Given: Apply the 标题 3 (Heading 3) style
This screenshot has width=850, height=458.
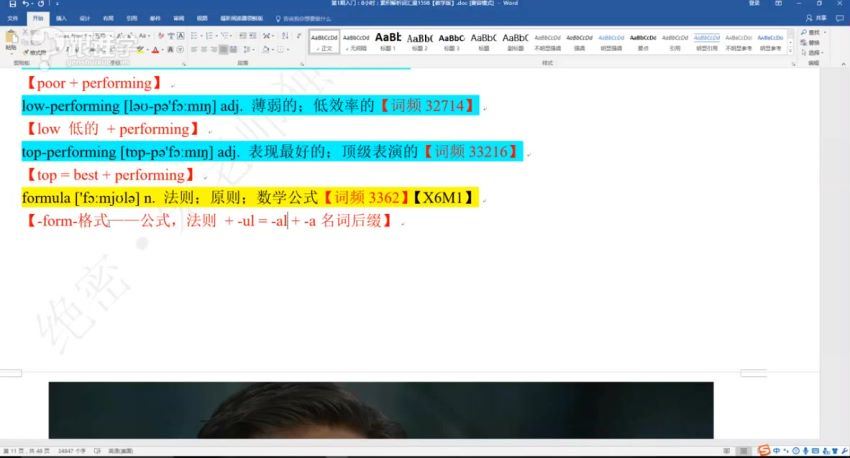Looking at the screenshot, I should 452,42.
